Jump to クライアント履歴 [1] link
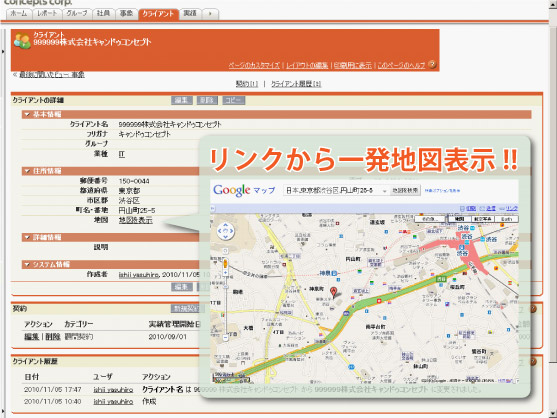 pos(296,84)
